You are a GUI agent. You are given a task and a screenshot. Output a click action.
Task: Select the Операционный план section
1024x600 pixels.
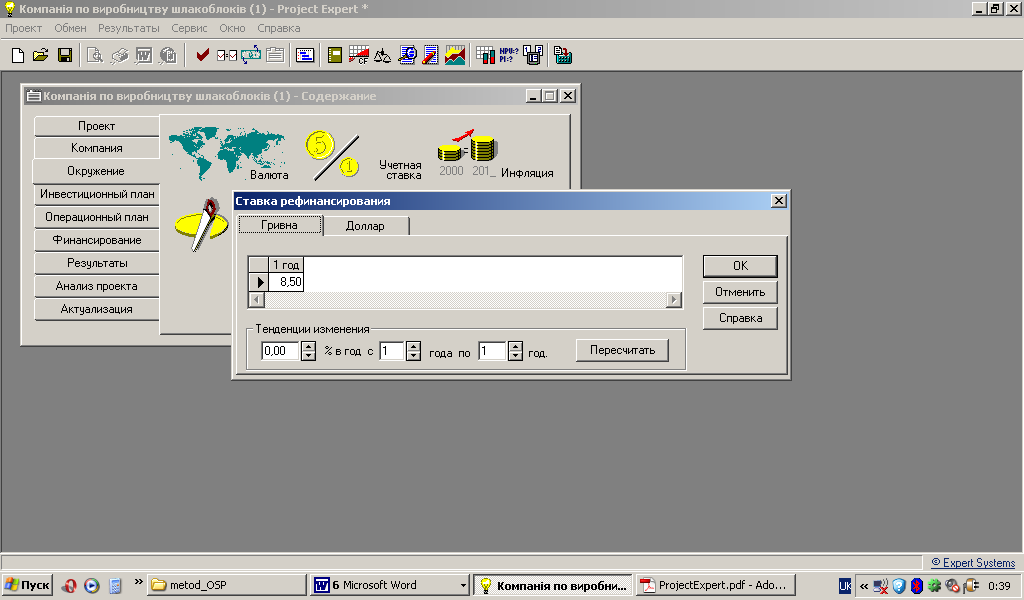tap(97, 217)
